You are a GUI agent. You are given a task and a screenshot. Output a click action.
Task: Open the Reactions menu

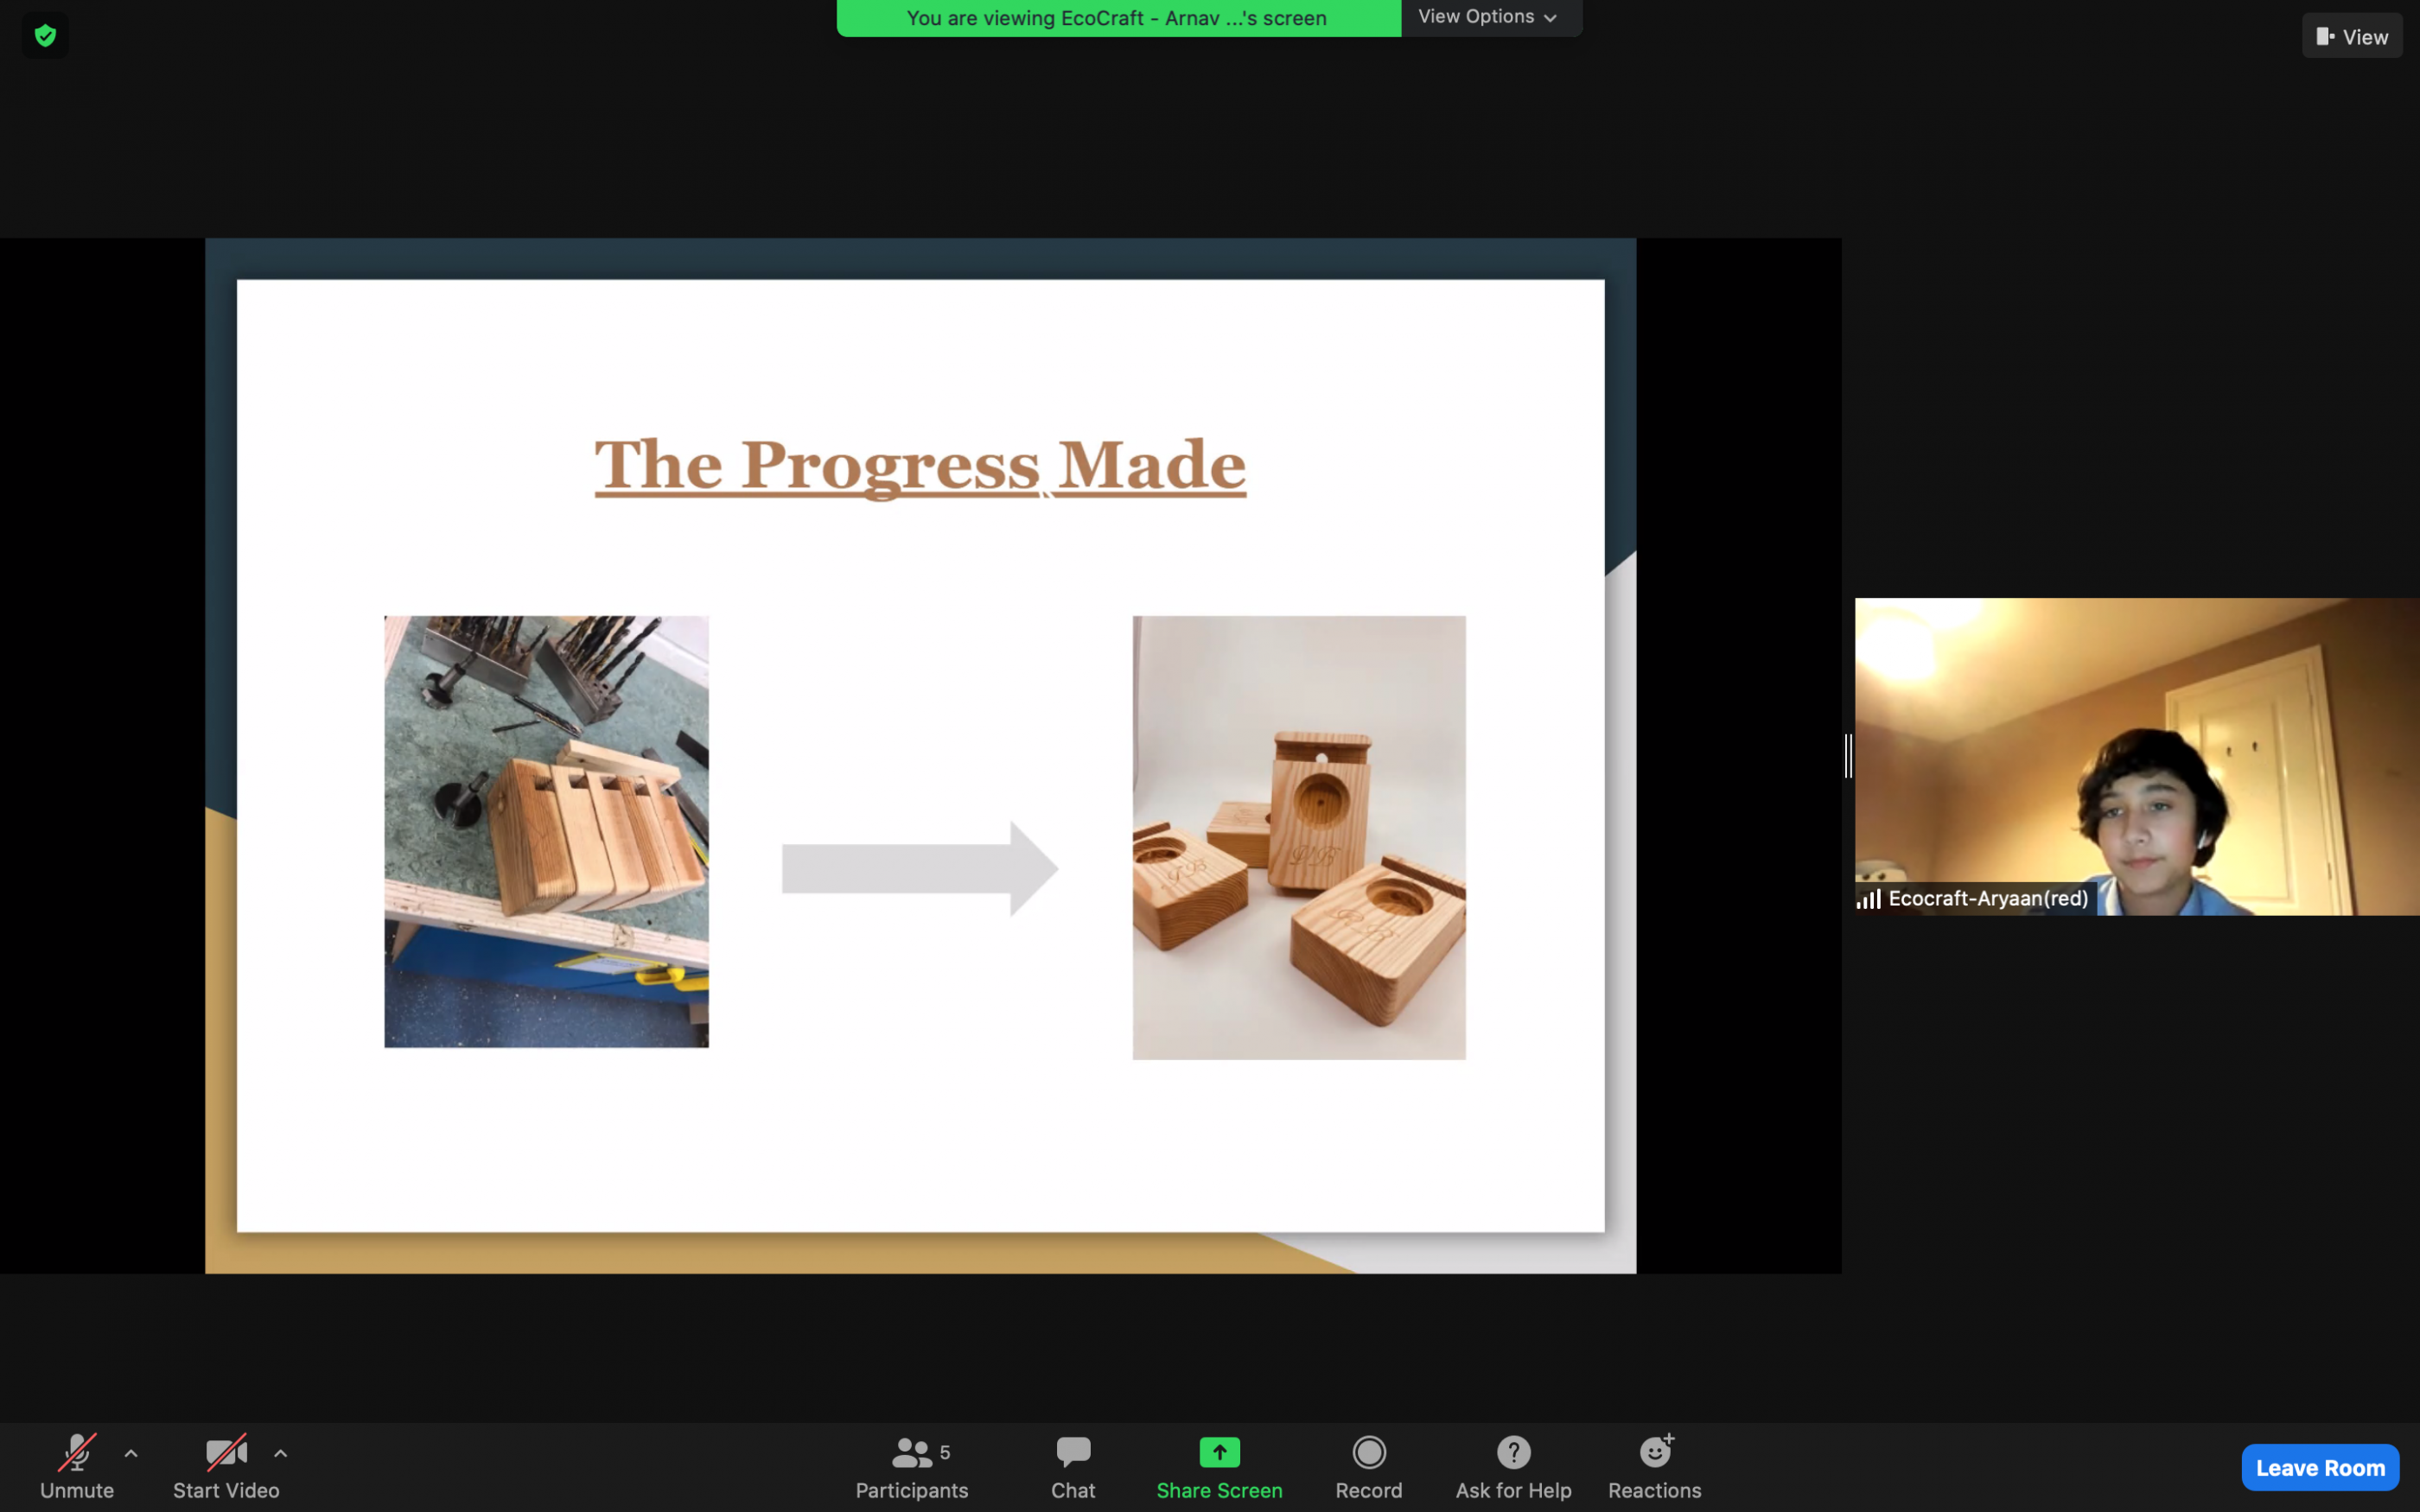point(1655,1466)
